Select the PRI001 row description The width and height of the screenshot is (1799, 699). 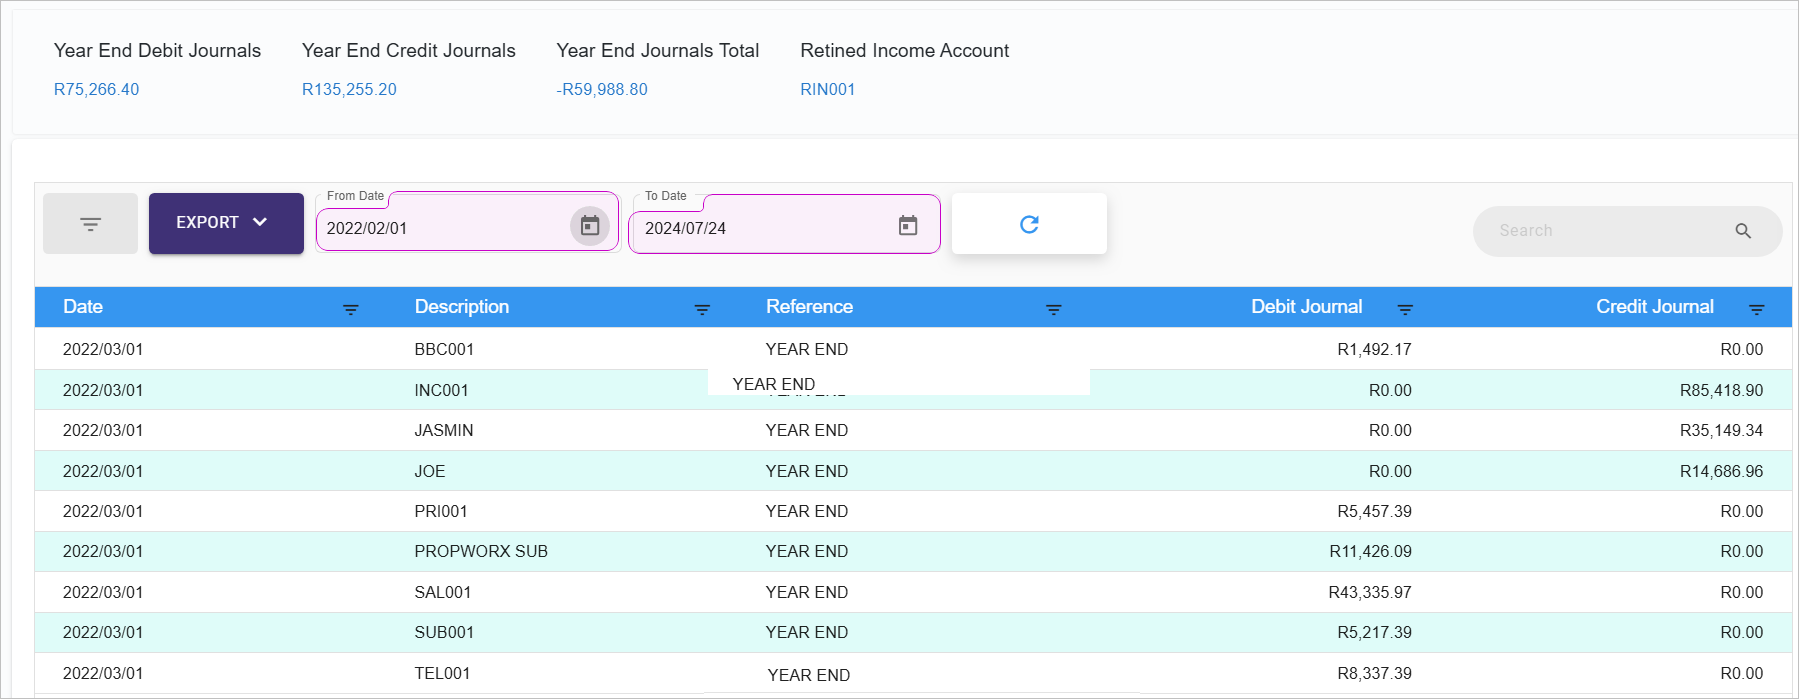pos(441,511)
